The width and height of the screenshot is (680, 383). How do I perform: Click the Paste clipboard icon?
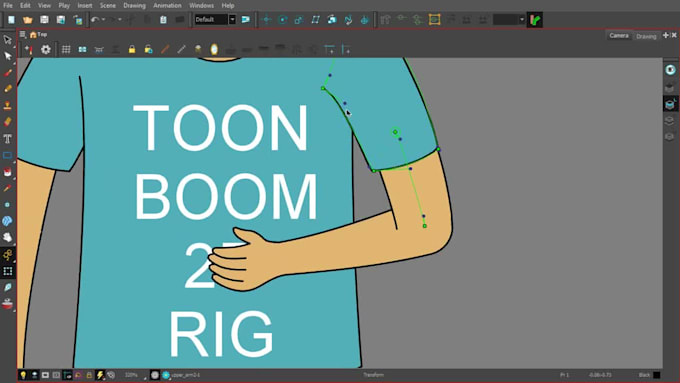tap(163, 20)
